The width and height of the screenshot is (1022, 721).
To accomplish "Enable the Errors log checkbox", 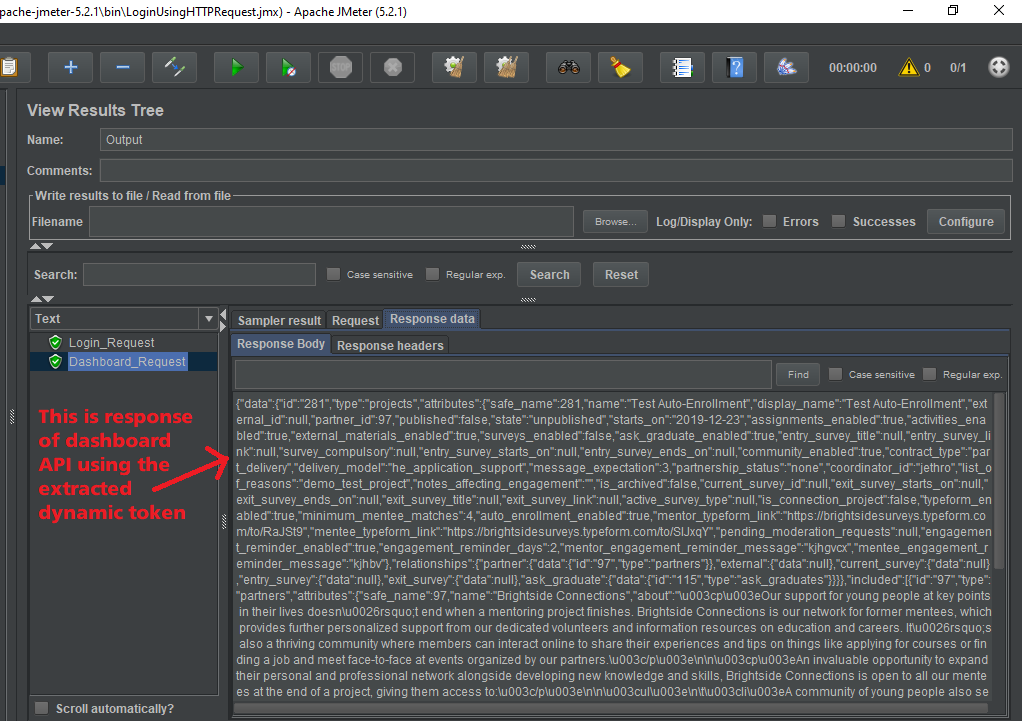I will [x=769, y=221].
